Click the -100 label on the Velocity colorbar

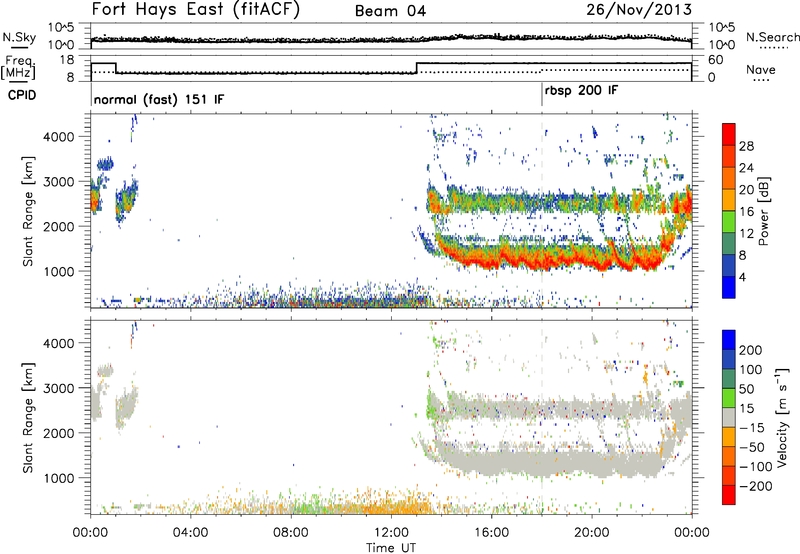coord(756,466)
